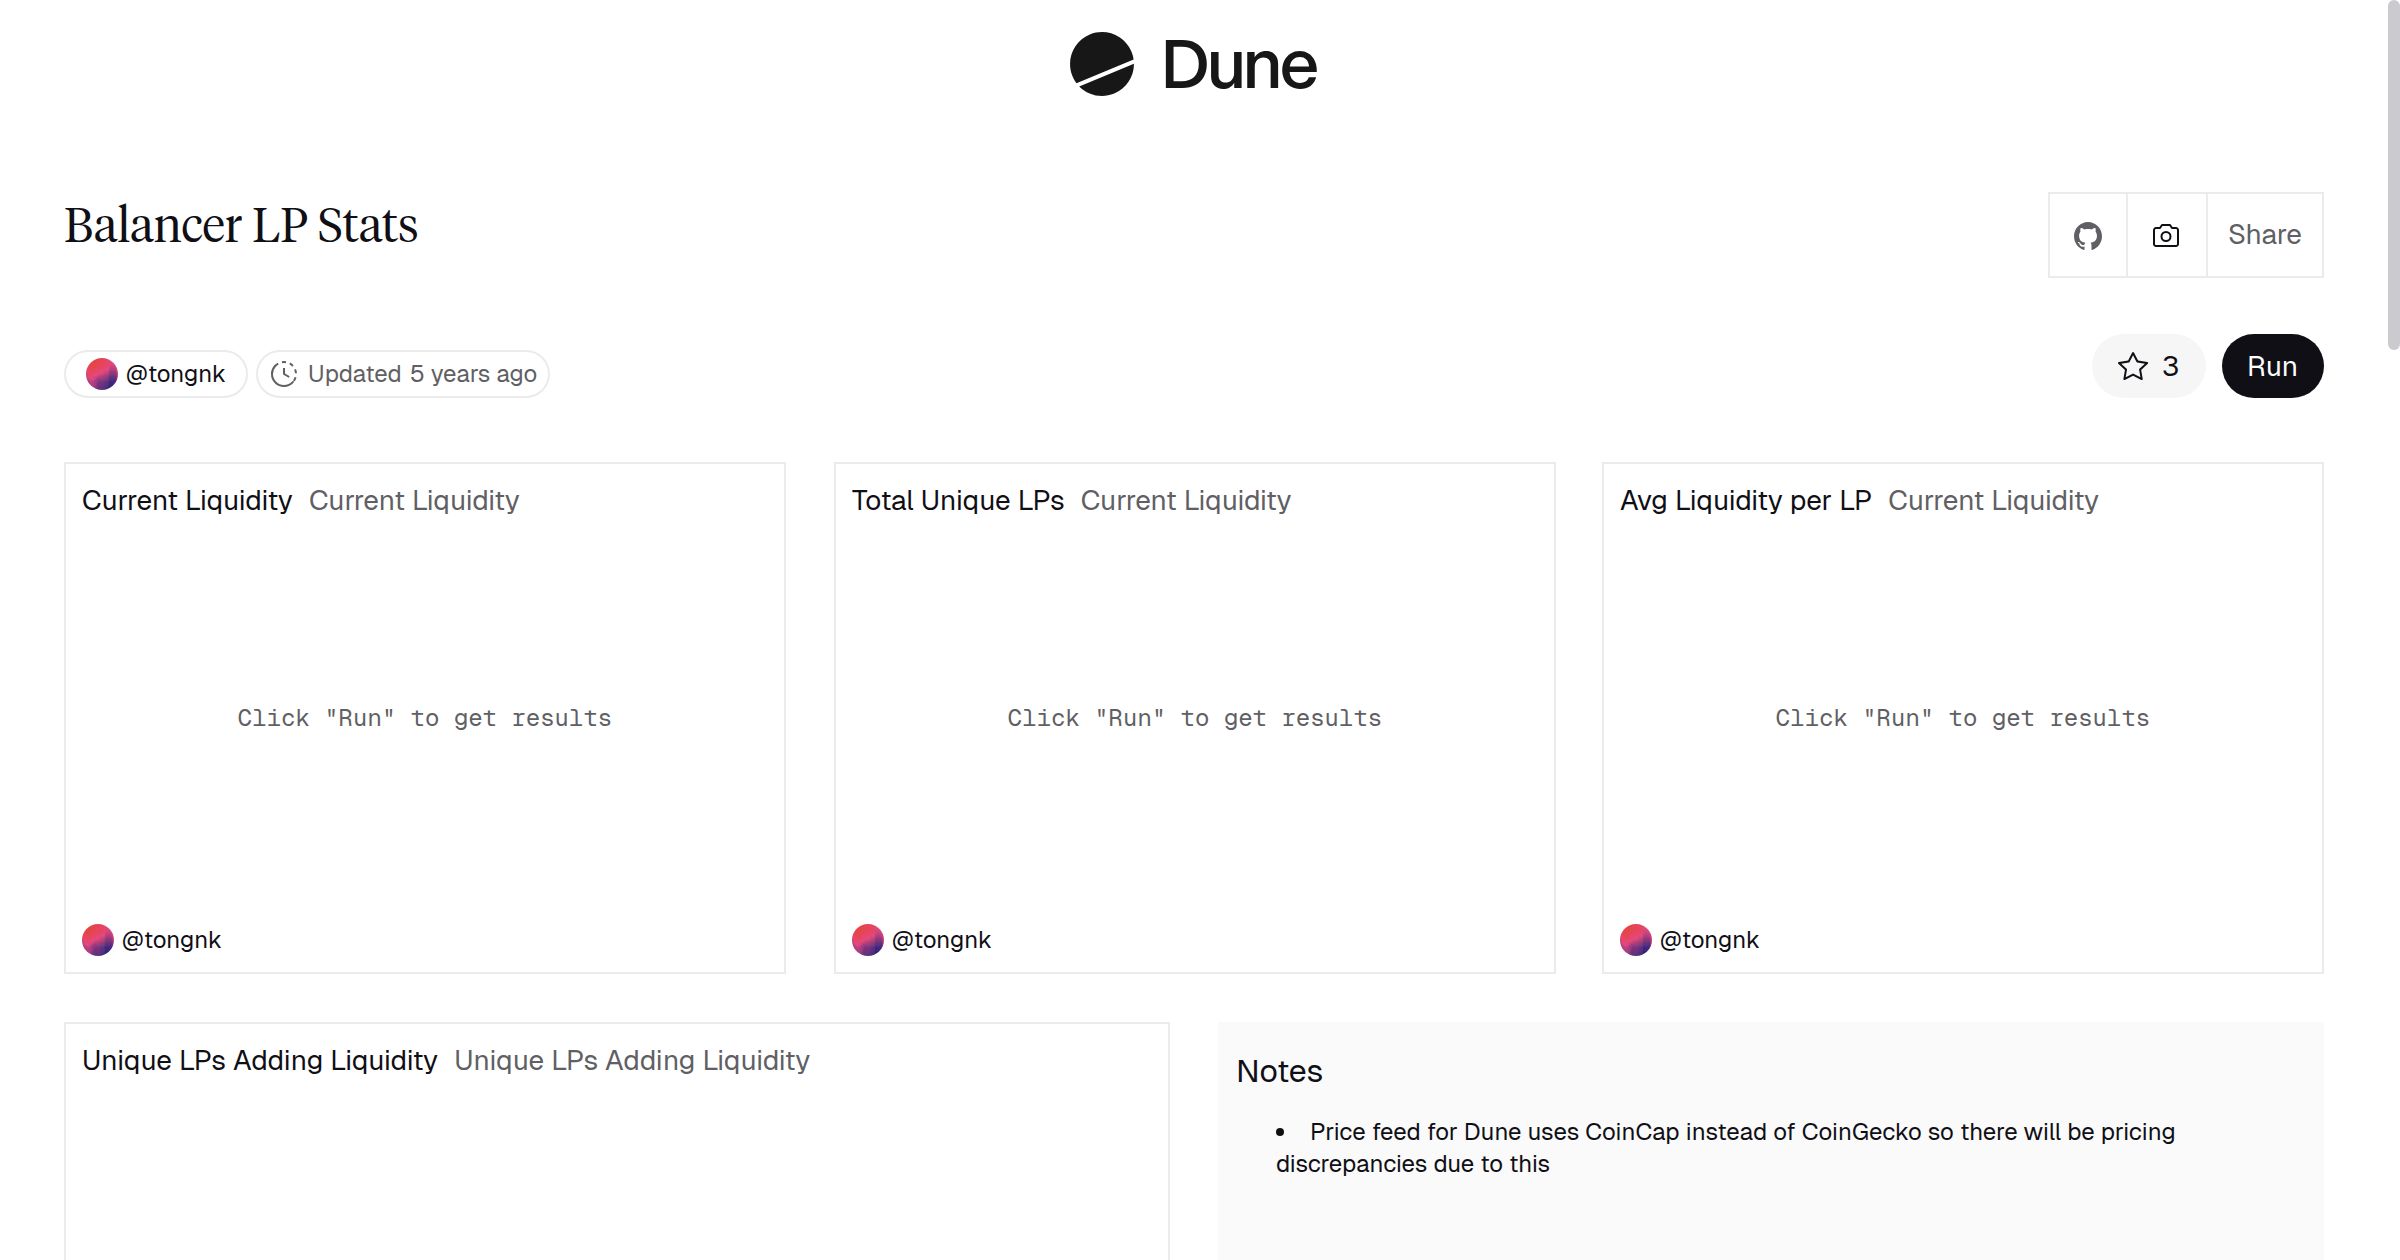
Task: Open the Avg Liquidity per LP title
Action: (x=1745, y=501)
